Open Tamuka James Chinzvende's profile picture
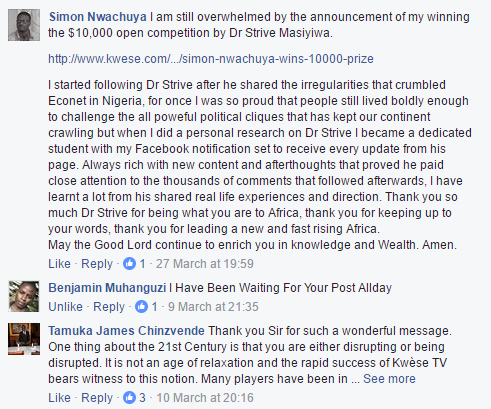This screenshot has height=409, width=491. [x=24, y=339]
